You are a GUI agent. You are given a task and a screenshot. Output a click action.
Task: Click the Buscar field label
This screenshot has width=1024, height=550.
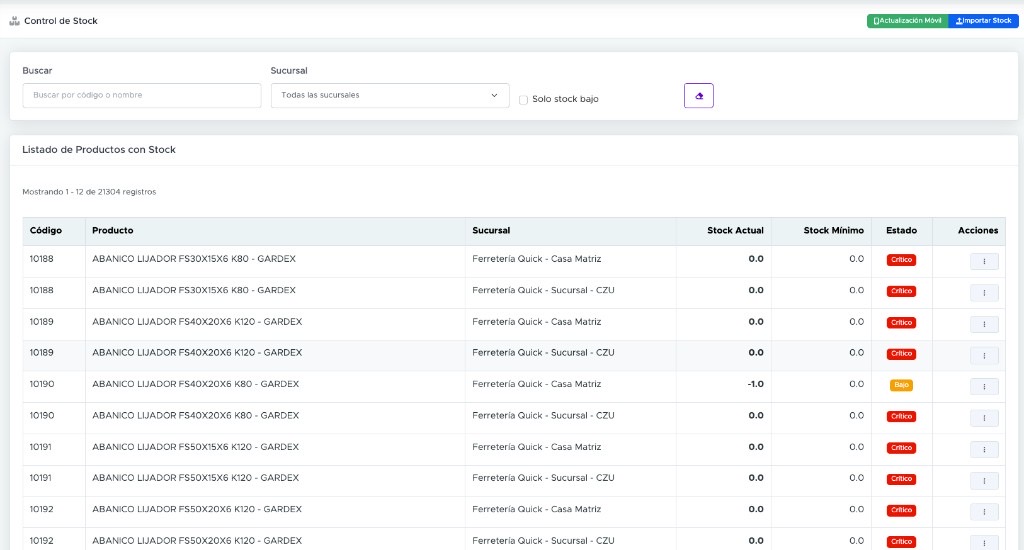coord(37,71)
